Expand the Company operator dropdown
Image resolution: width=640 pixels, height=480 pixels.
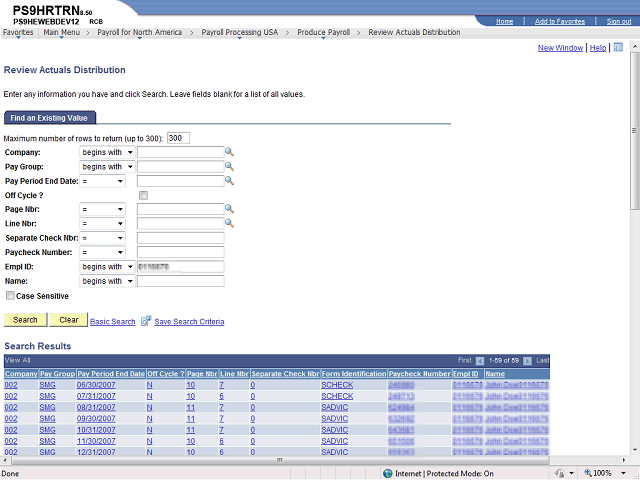tap(107, 153)
